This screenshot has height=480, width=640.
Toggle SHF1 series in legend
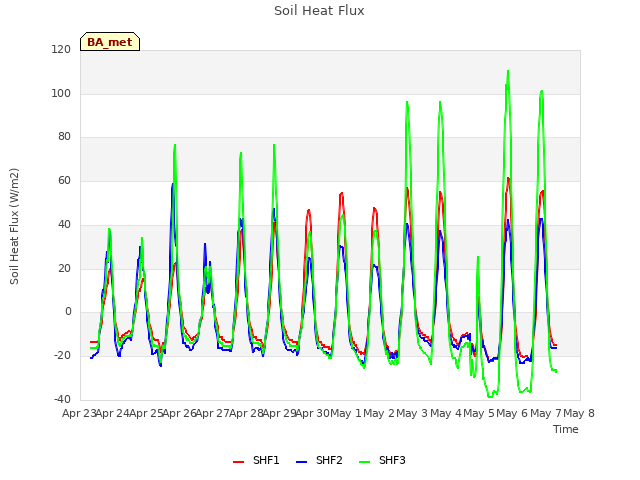[256, 460]
